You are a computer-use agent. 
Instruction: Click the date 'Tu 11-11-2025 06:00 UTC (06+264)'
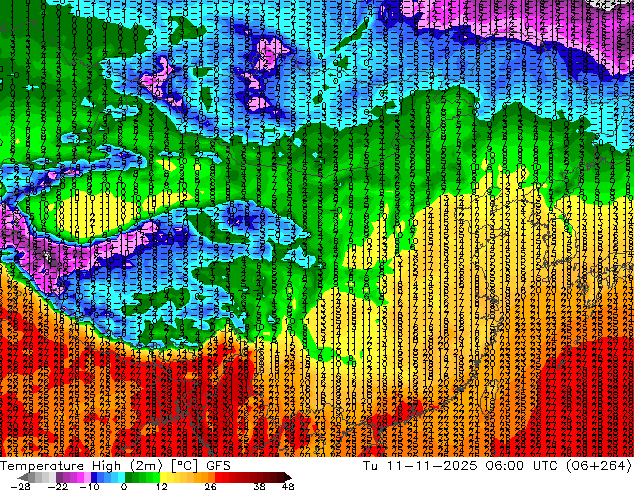point(497,465)
